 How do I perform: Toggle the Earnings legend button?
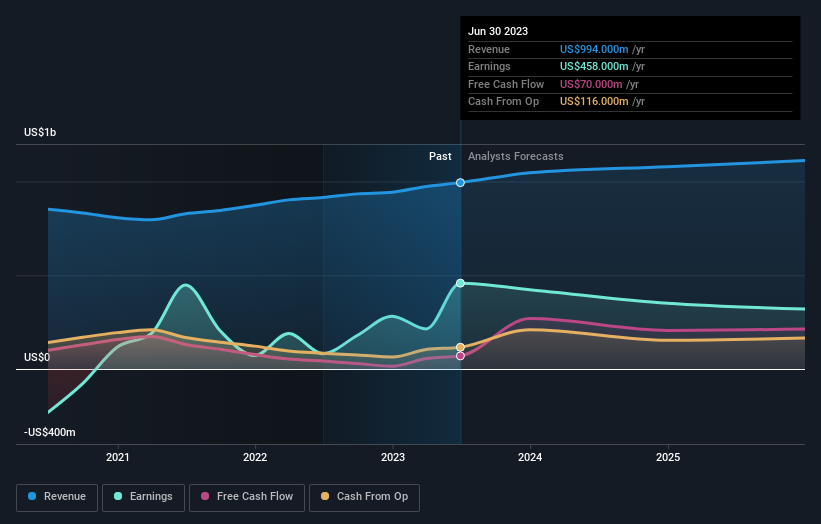(x=143, y=497)
